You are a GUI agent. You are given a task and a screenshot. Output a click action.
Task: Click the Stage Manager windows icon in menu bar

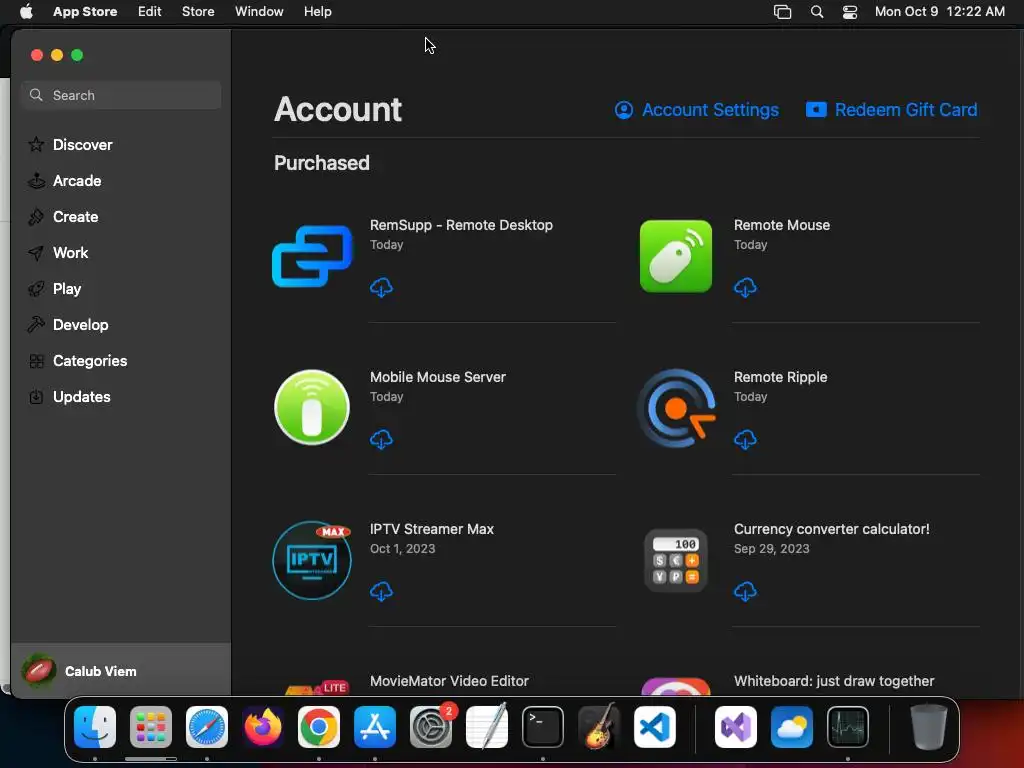[x=782, y=12]
